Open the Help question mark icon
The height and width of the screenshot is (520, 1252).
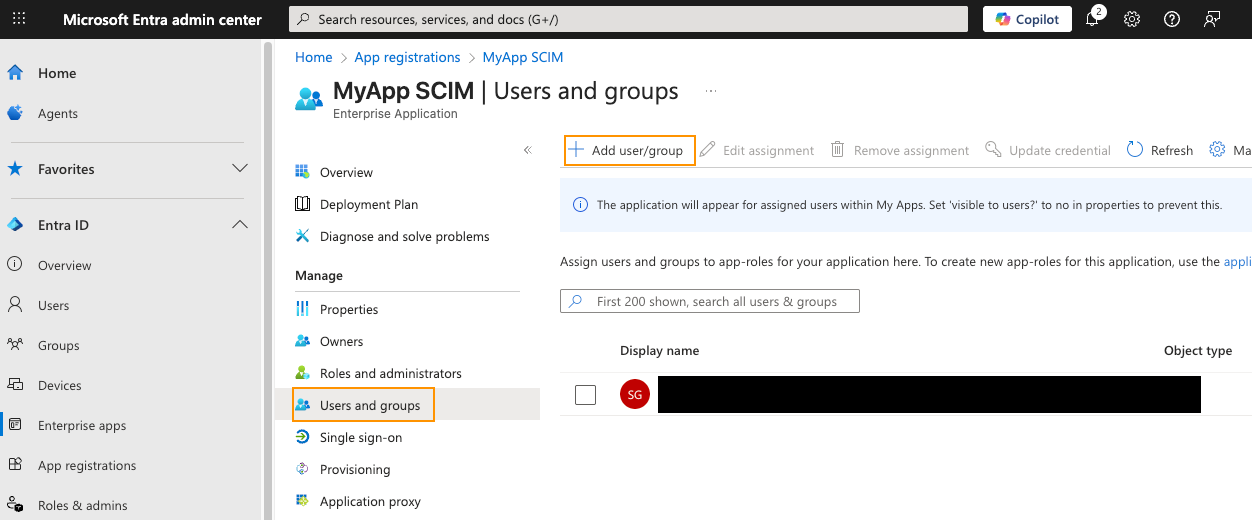(1172, 19)
